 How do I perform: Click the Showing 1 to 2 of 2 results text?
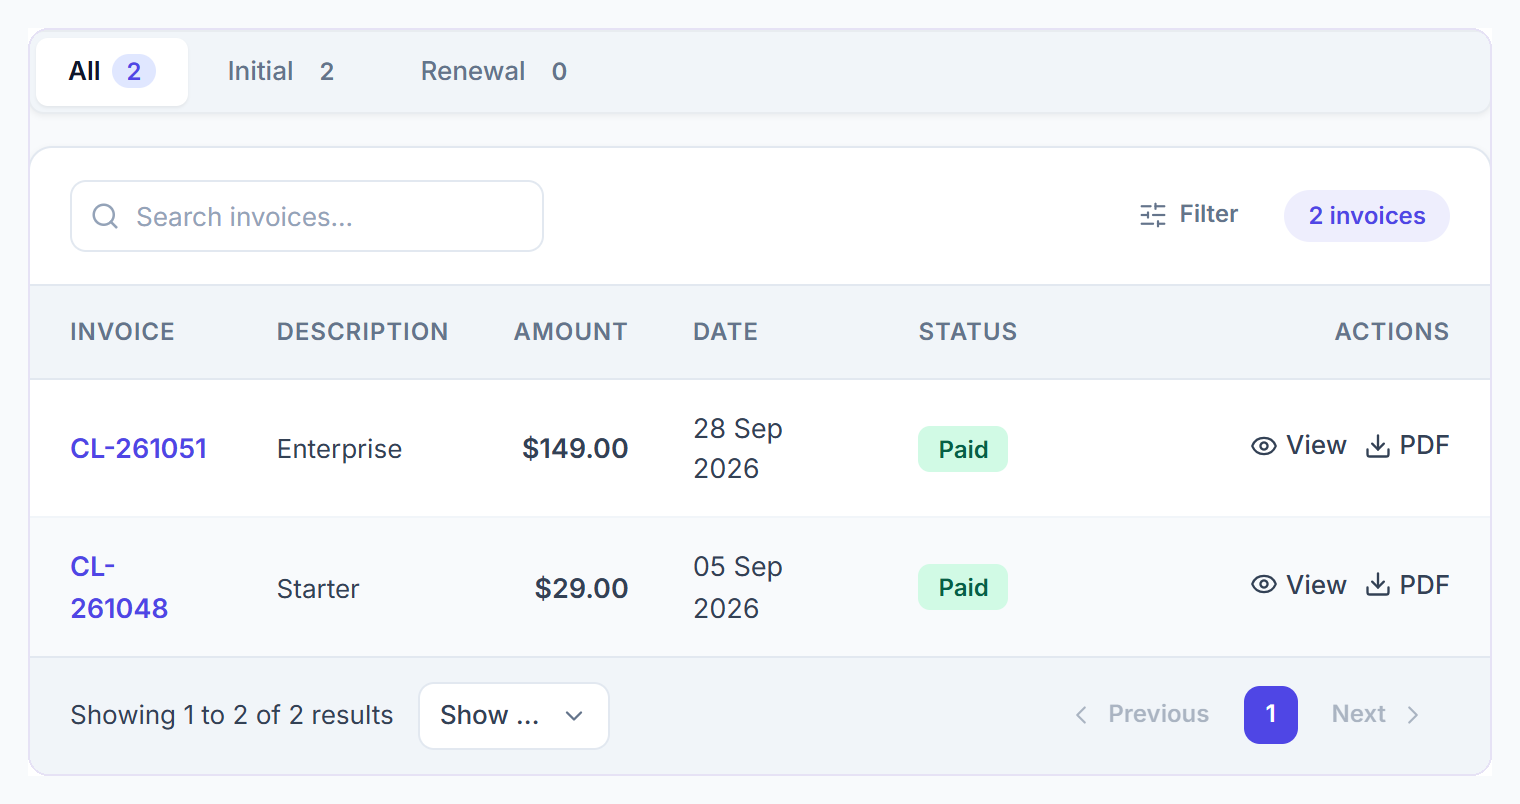pos(232,716)
